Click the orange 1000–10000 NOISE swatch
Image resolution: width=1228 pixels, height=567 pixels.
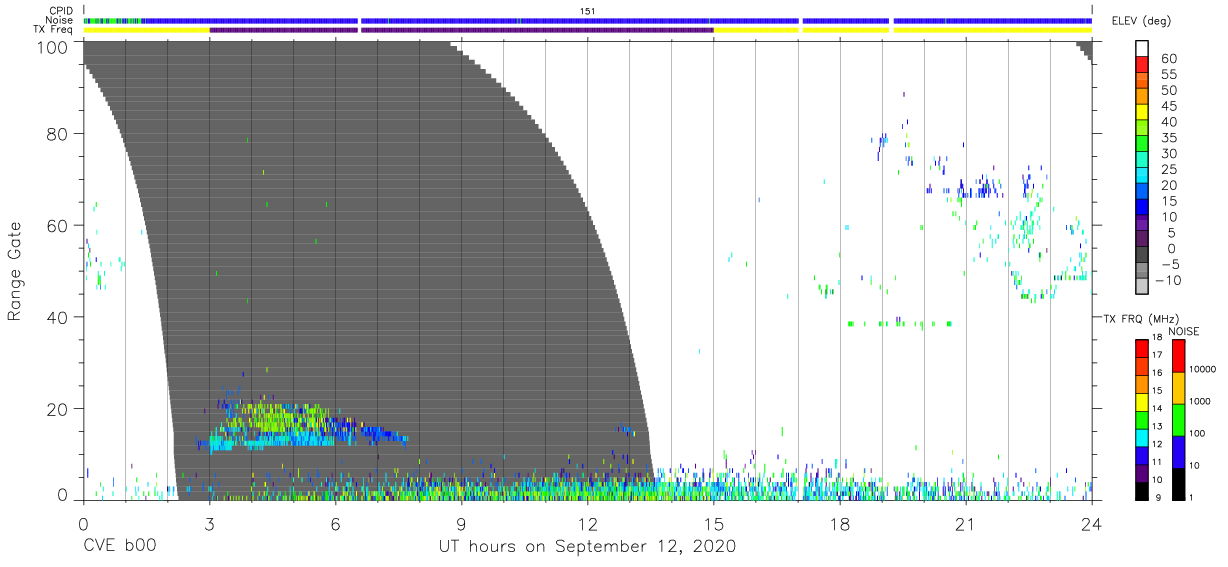(1177, 387)
